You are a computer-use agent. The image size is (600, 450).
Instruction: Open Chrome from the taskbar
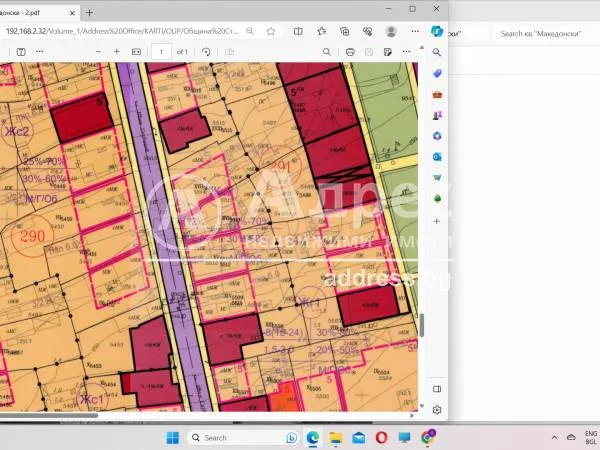click(x=427, y=437)
